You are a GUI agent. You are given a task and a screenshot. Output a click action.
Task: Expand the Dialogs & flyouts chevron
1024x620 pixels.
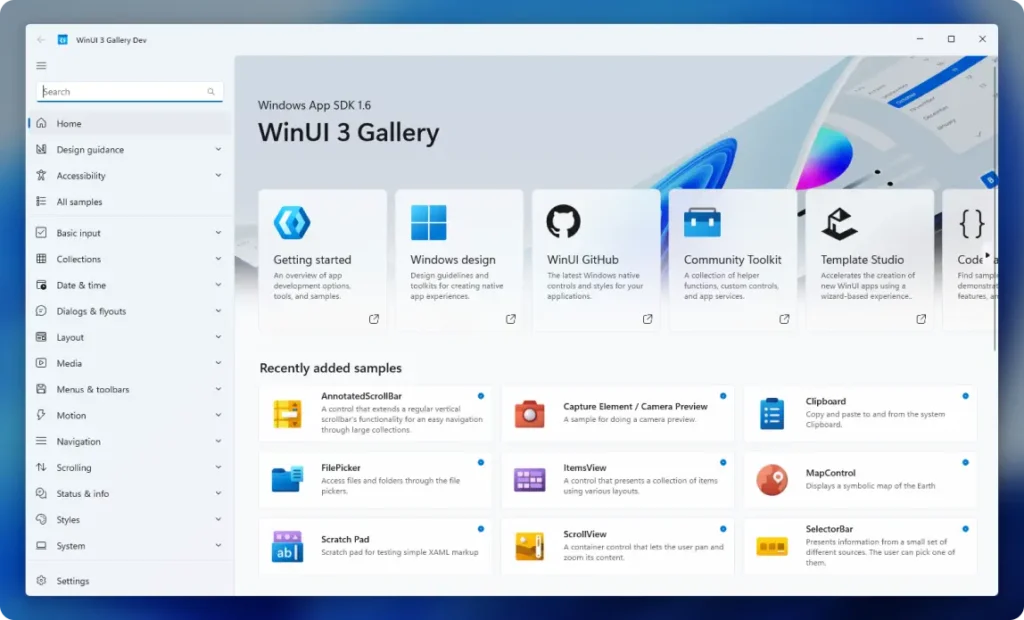pos(218,310)
